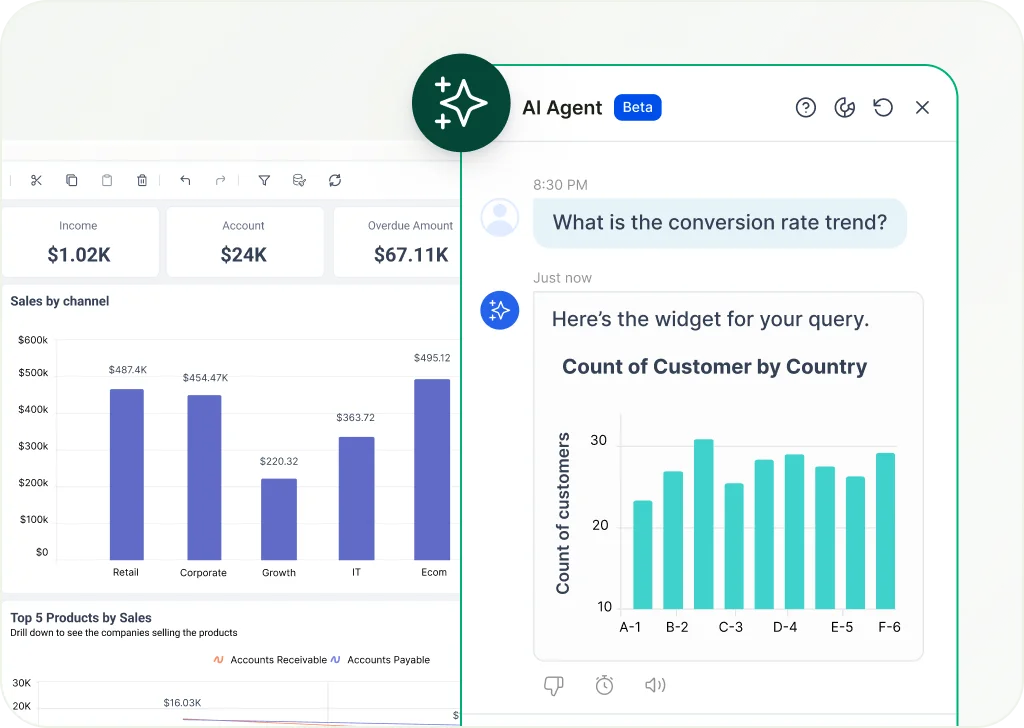Click the Cut scissors icon in toolbar

pyautogui.click(x=37, y=180)
